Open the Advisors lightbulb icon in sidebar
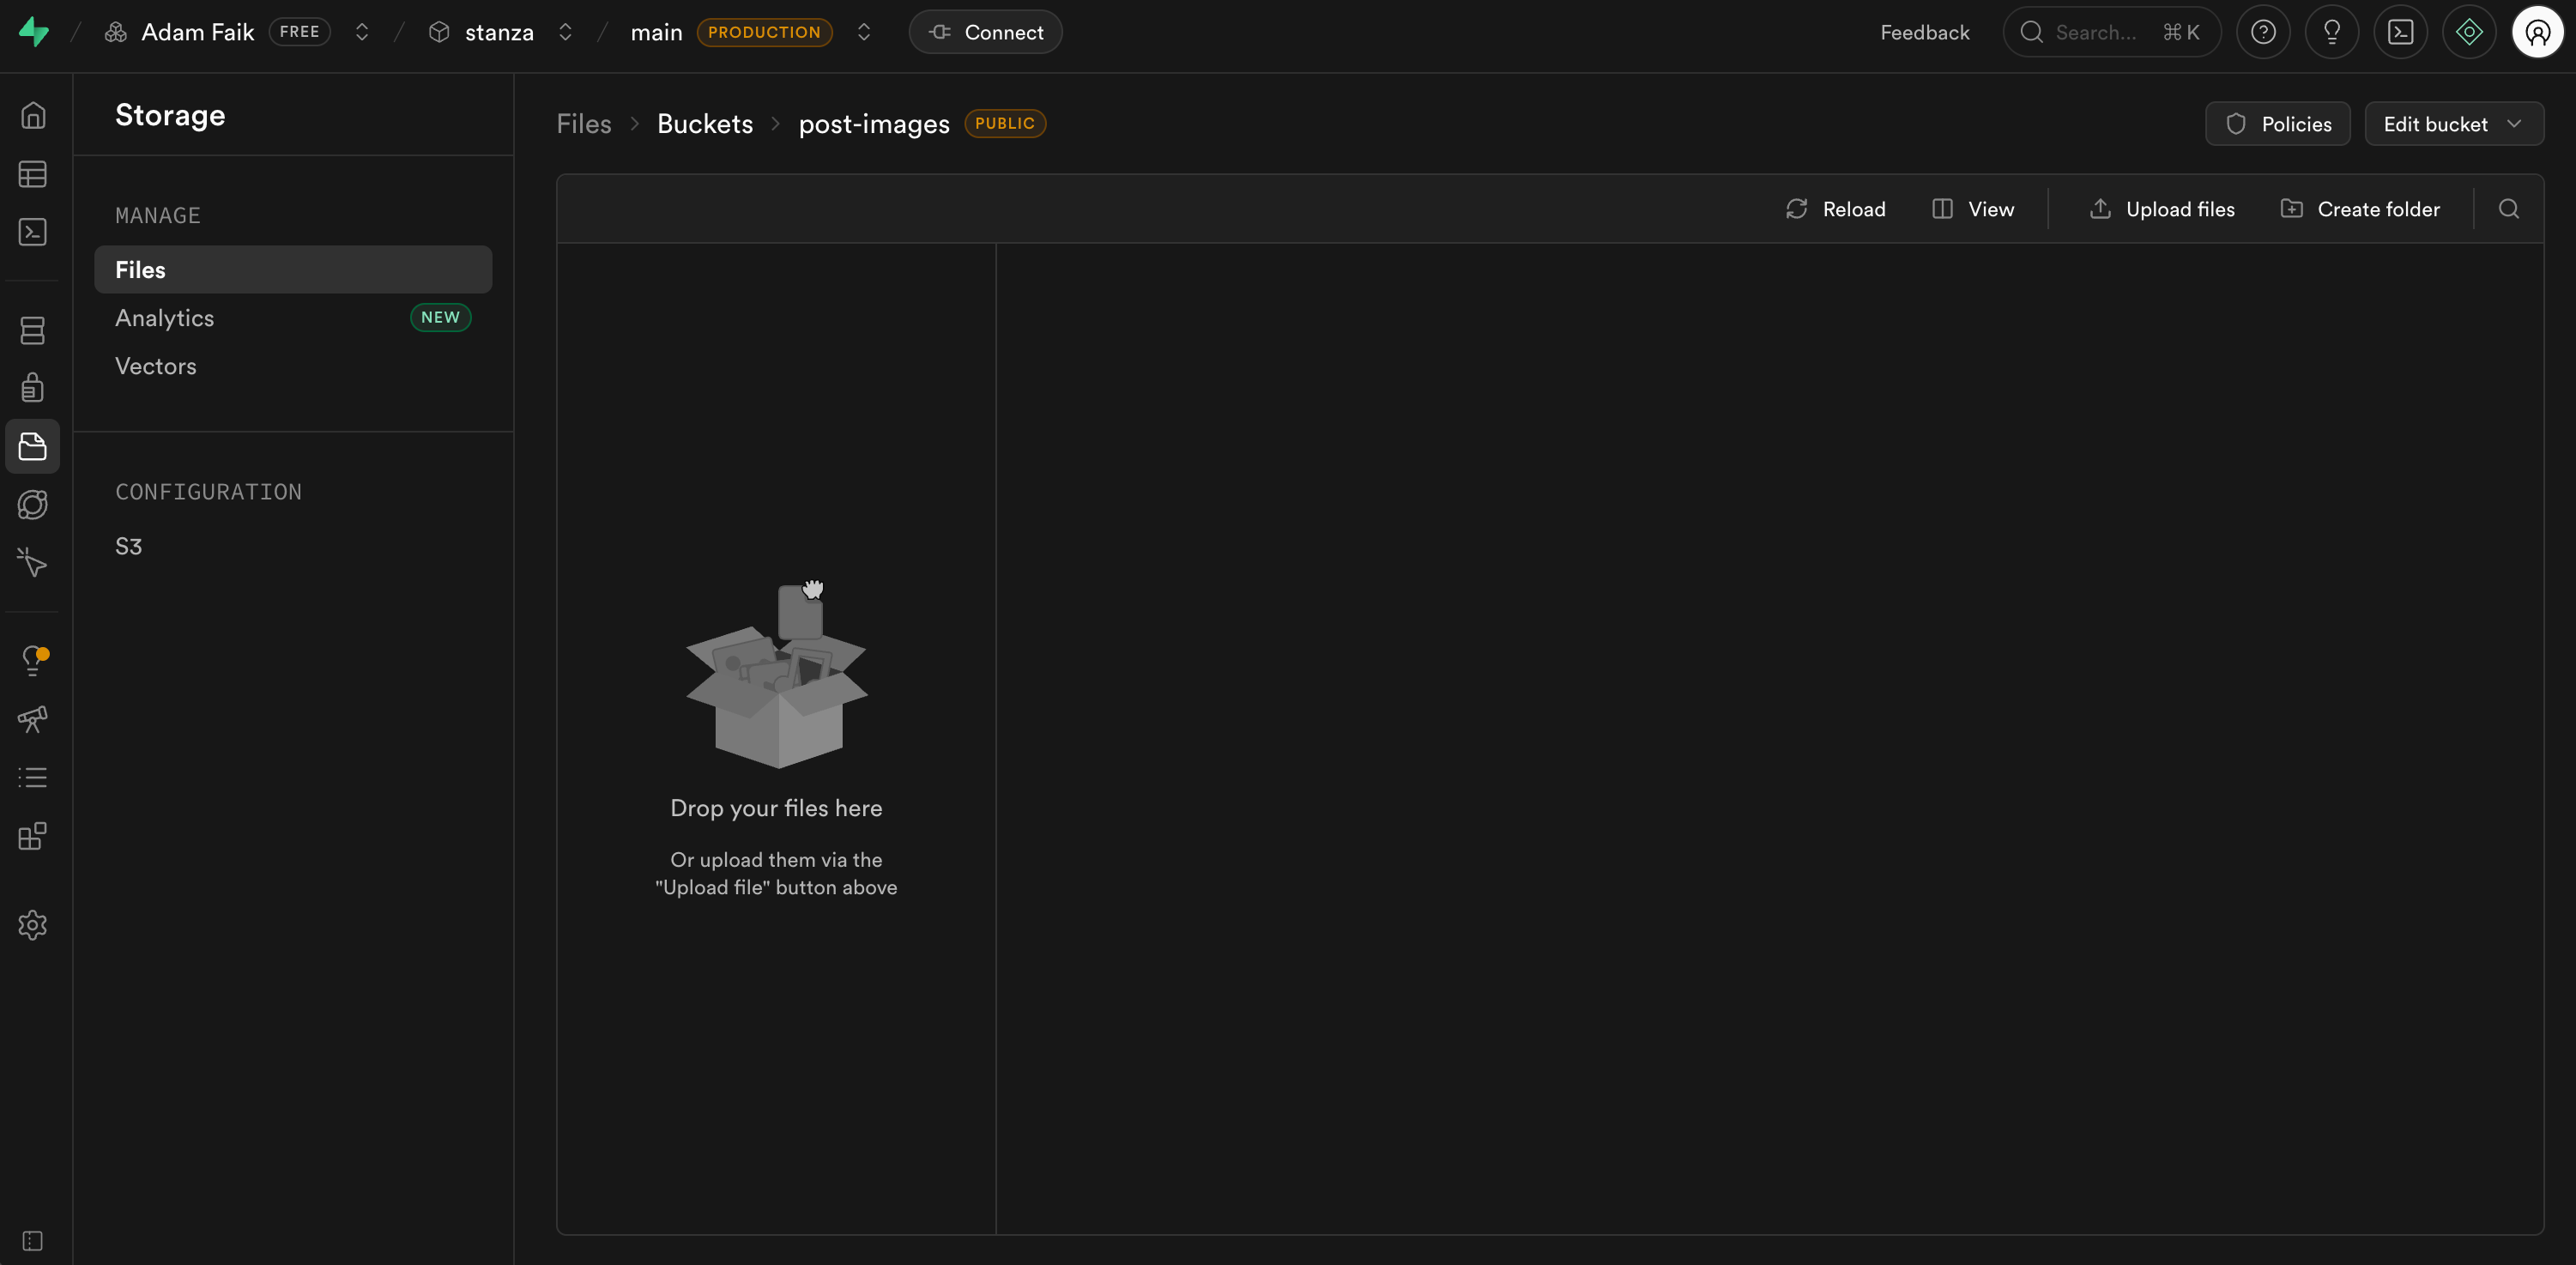Viewport: 2576px width, 1265px height. tap(32, 660)
